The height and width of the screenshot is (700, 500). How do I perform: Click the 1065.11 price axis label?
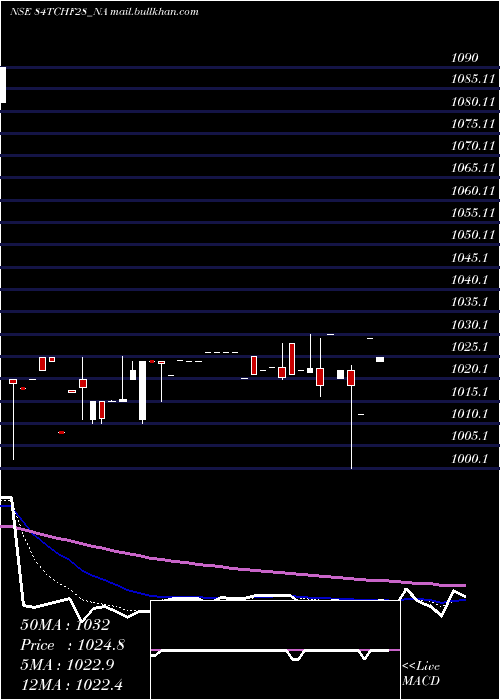point(473,168)
